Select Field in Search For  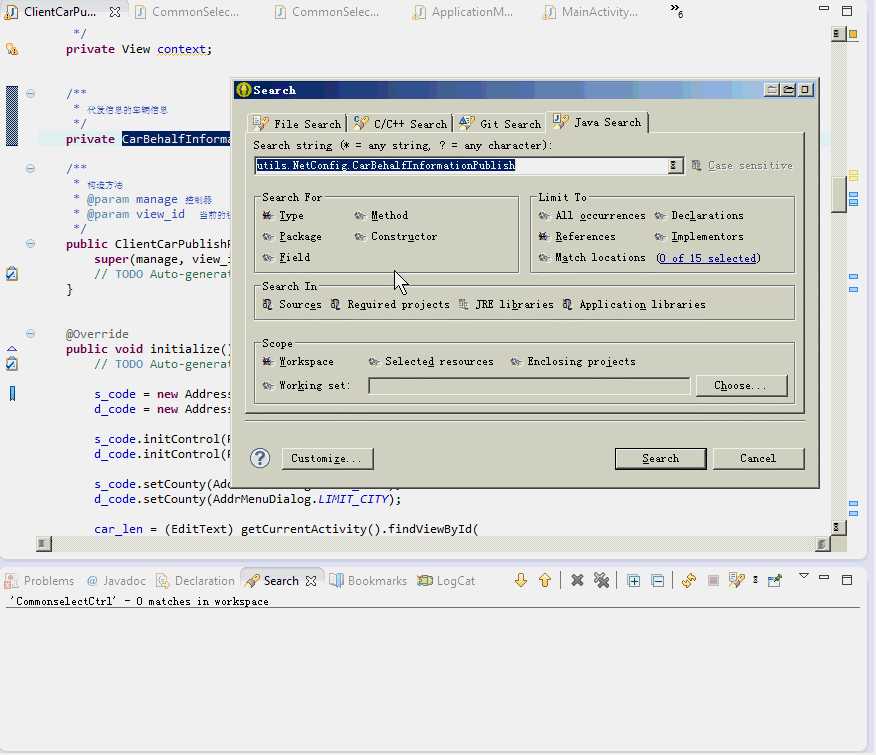tap(286, 258)
